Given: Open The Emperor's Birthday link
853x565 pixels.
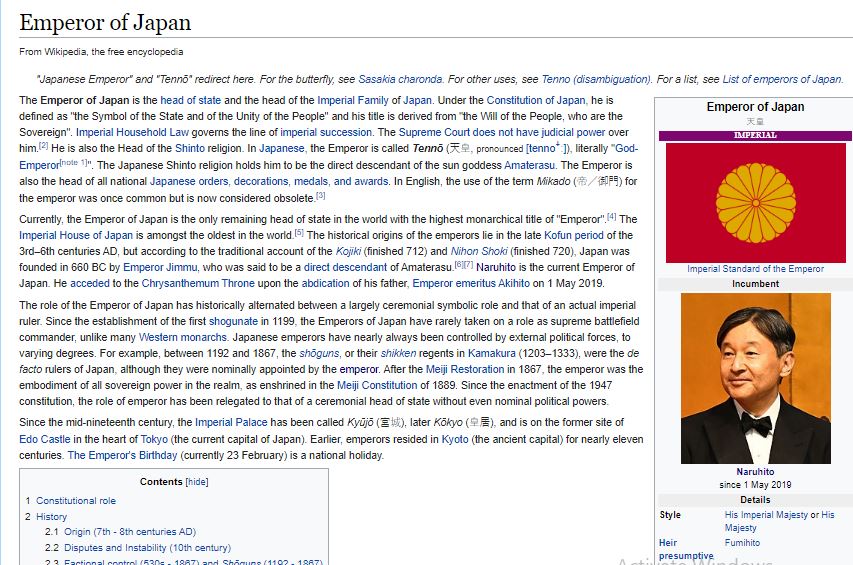Looking at the screenshot, I should point(122,456).
